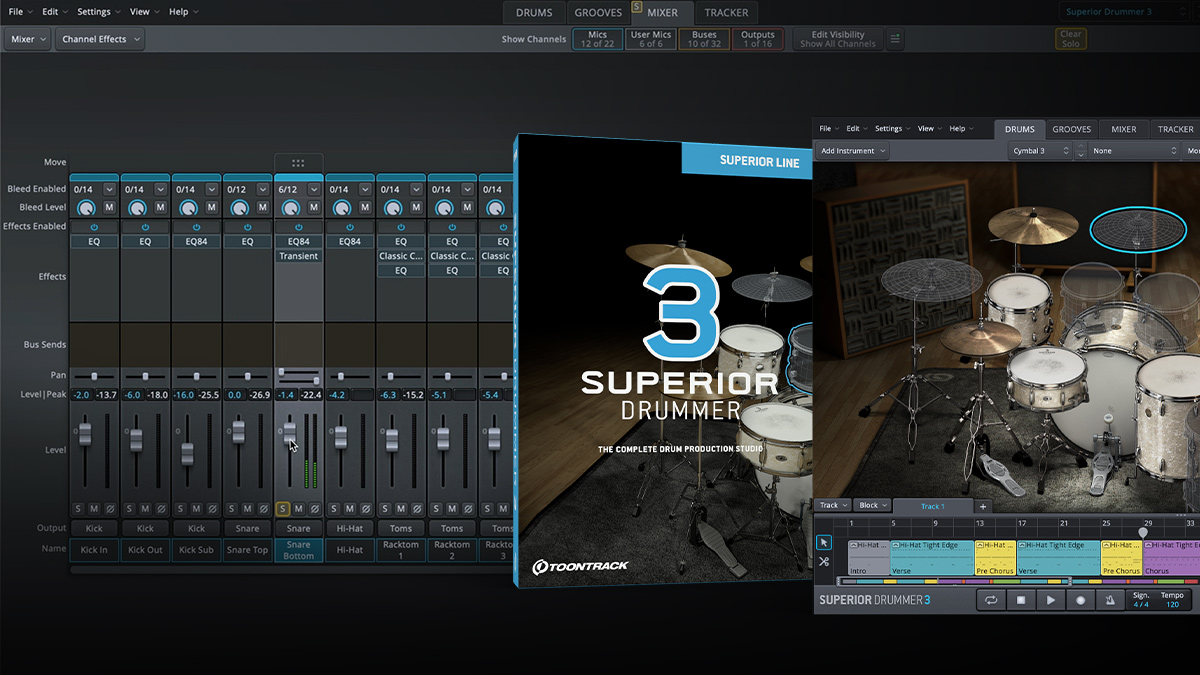Click phase invert icon on Snare Bottom channel
1200x675 pixels.
tap(314, 509)
